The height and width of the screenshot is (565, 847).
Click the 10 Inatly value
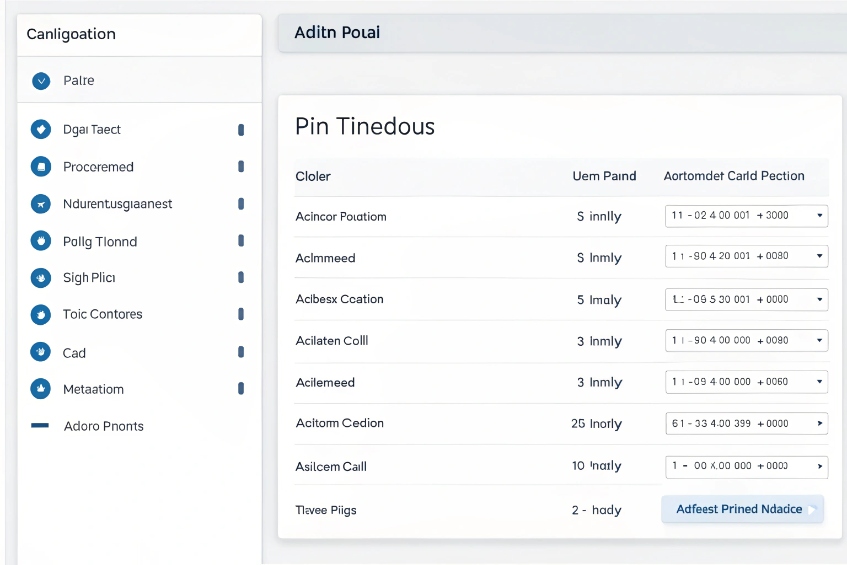[x=596, y=466]
